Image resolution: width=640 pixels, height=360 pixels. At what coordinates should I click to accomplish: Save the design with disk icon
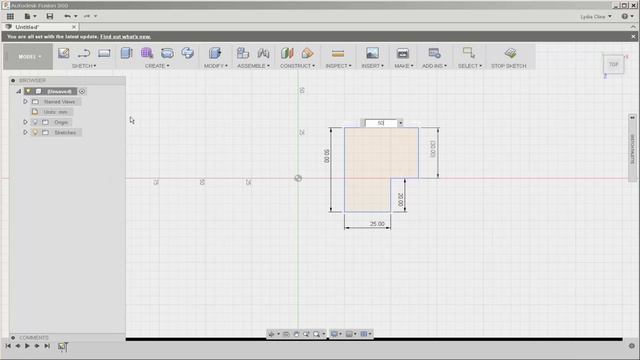click(x=49, y=16)
